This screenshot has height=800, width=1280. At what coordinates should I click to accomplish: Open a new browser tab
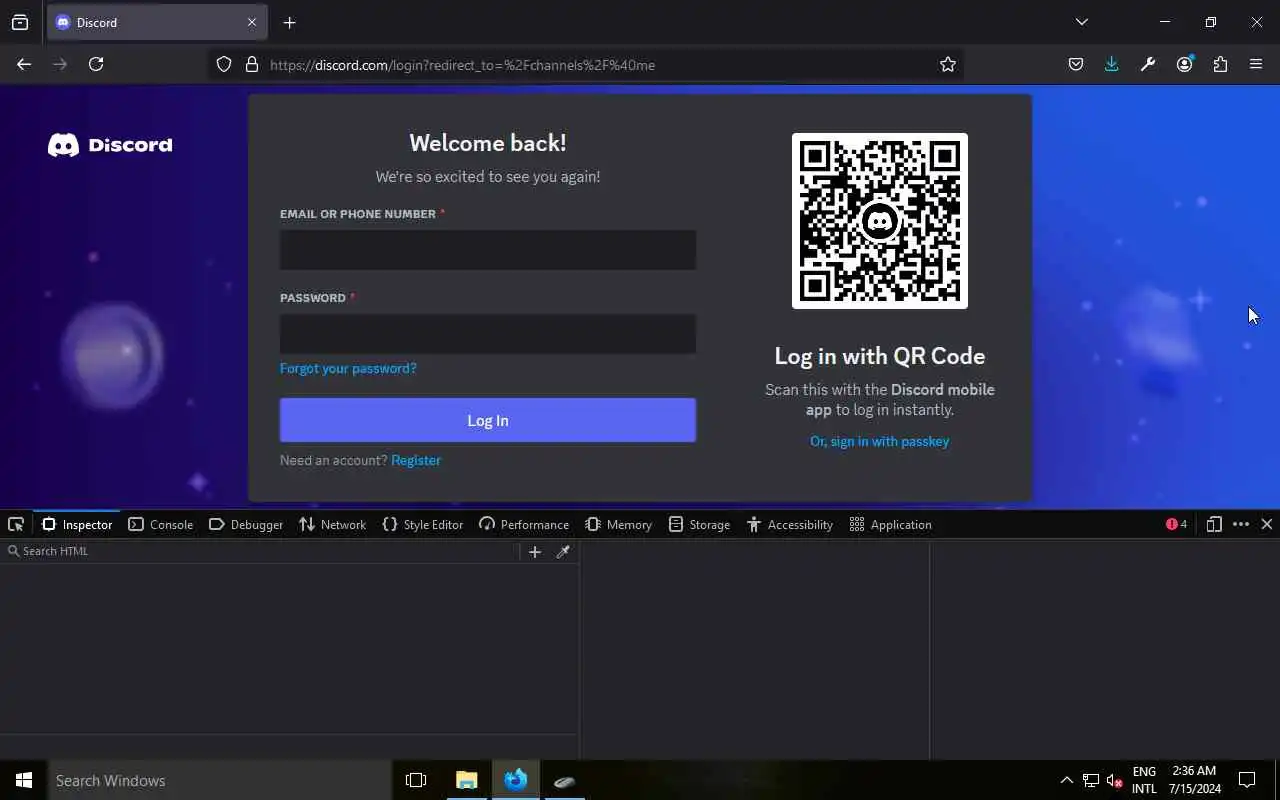point(289,22)
